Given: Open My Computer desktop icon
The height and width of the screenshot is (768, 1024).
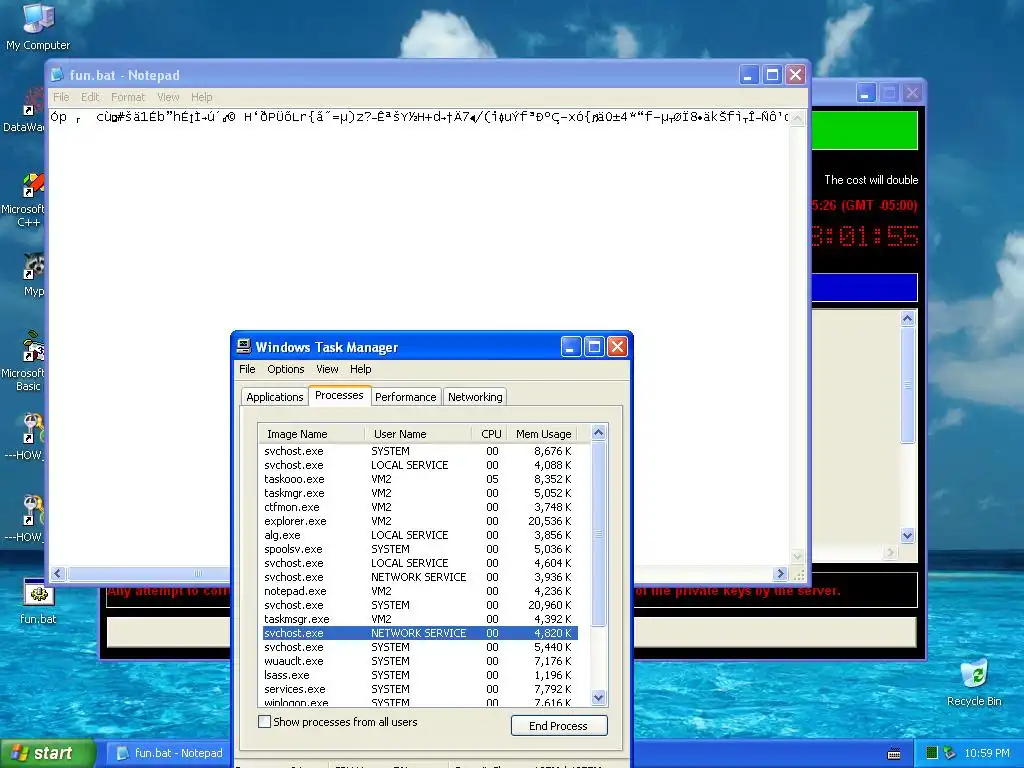Looking at the screenshot, I should pos(38,26).
